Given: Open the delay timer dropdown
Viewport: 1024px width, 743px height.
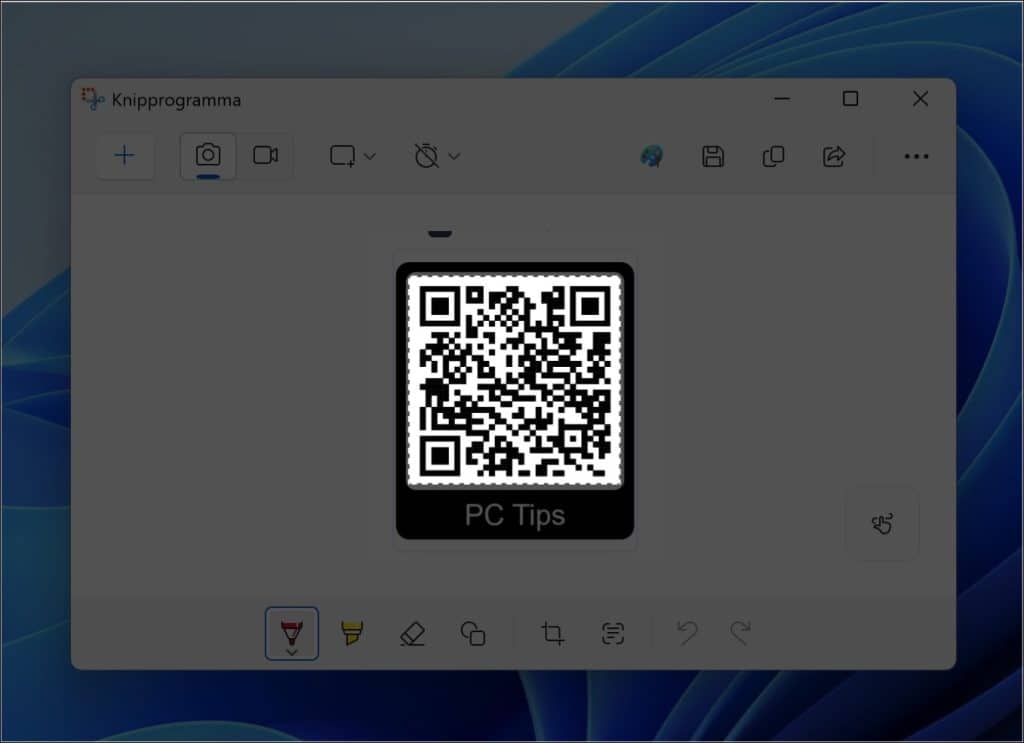Looking at the screenshot, I should click(x=437, y=157).
